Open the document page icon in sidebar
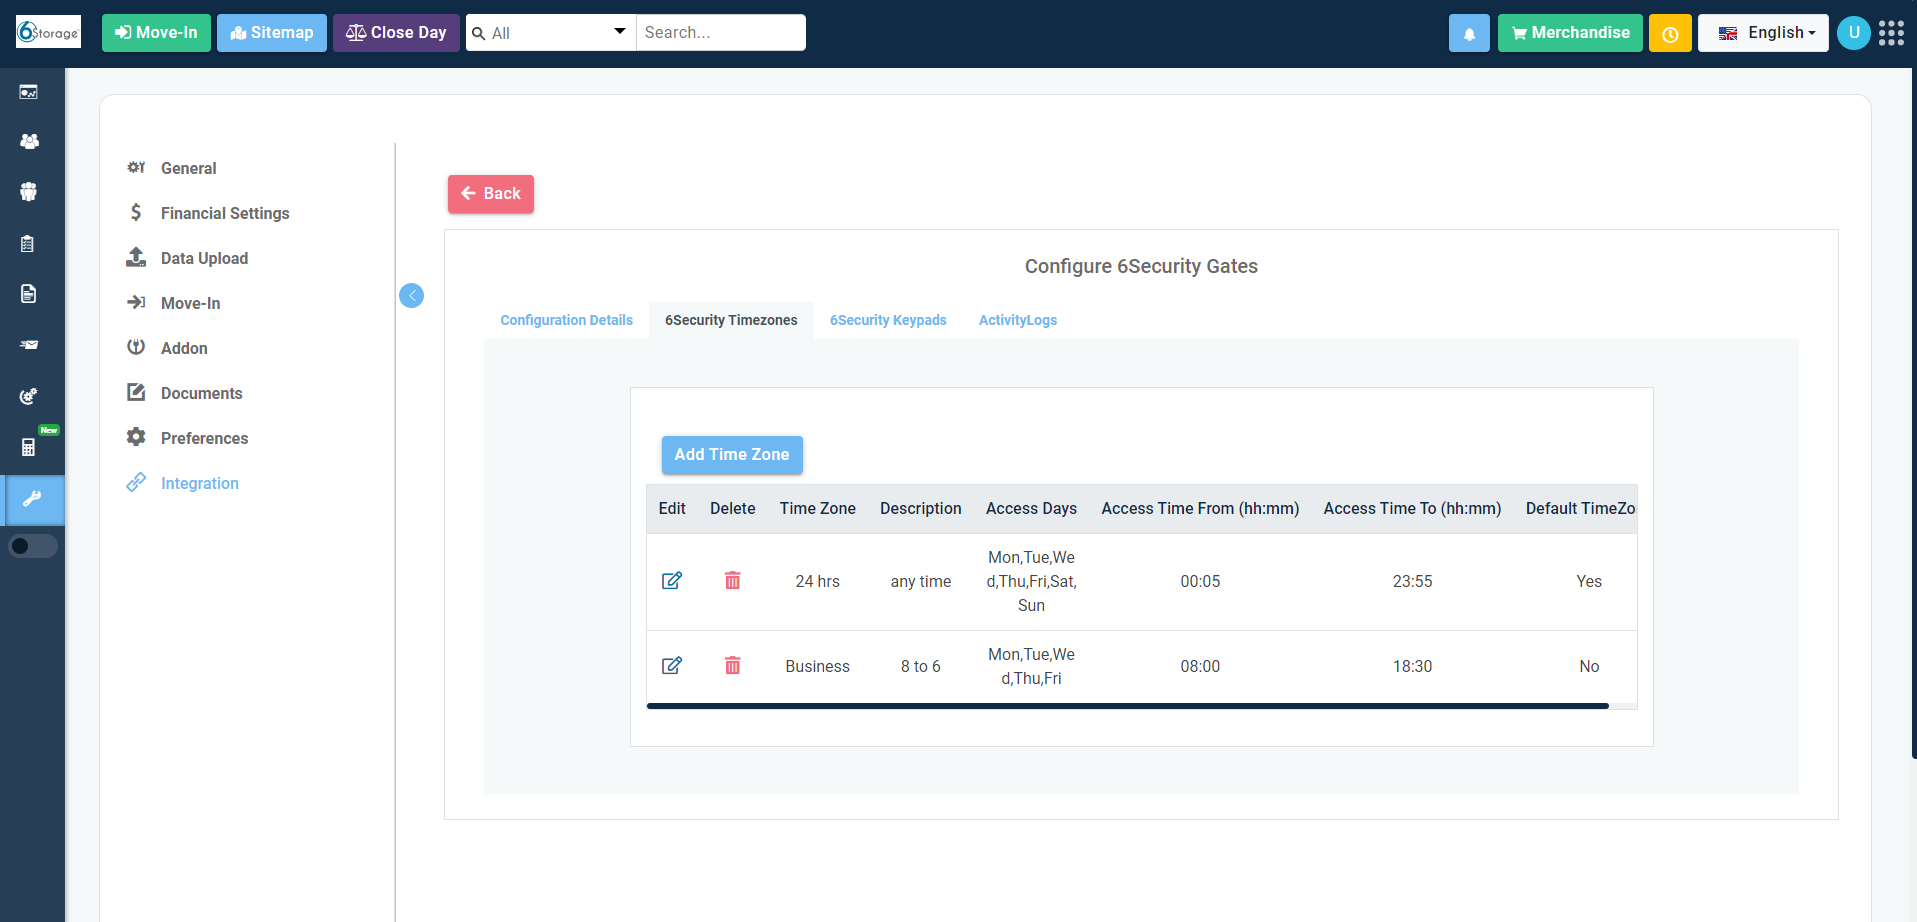The width and height of the screenshot is (1917, 922). (28, 294)
